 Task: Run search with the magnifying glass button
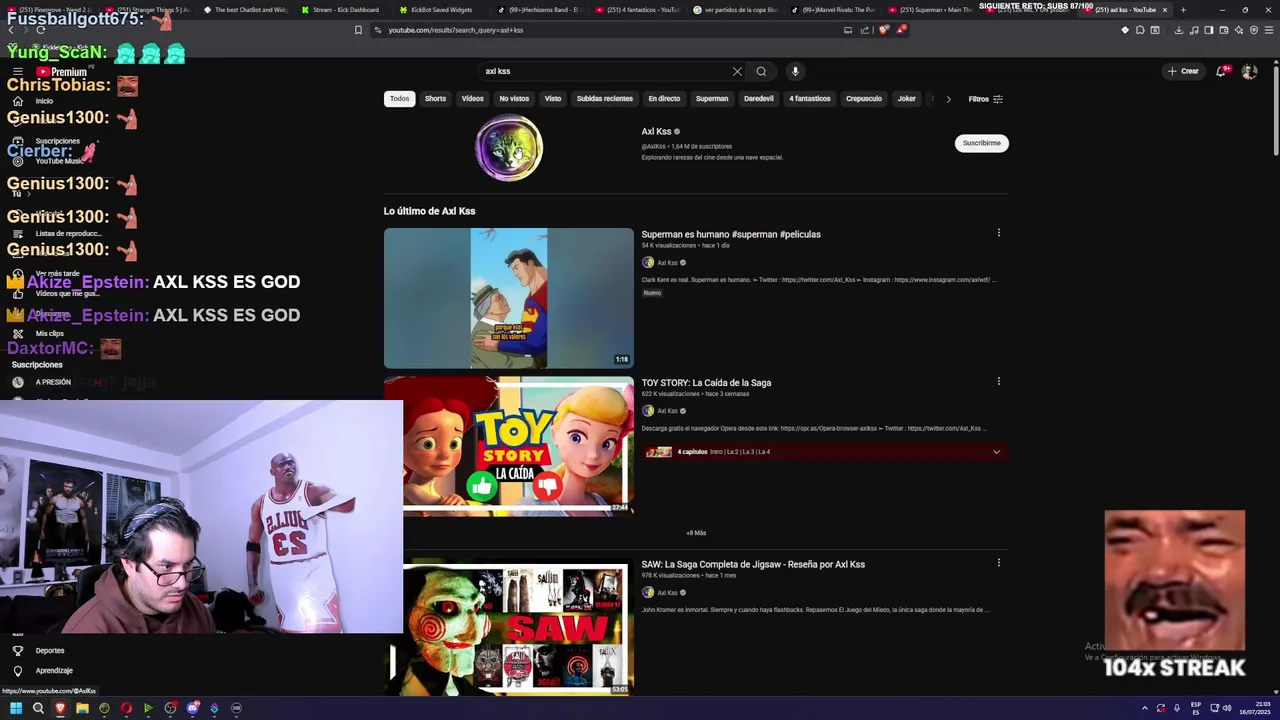point(761,71)
